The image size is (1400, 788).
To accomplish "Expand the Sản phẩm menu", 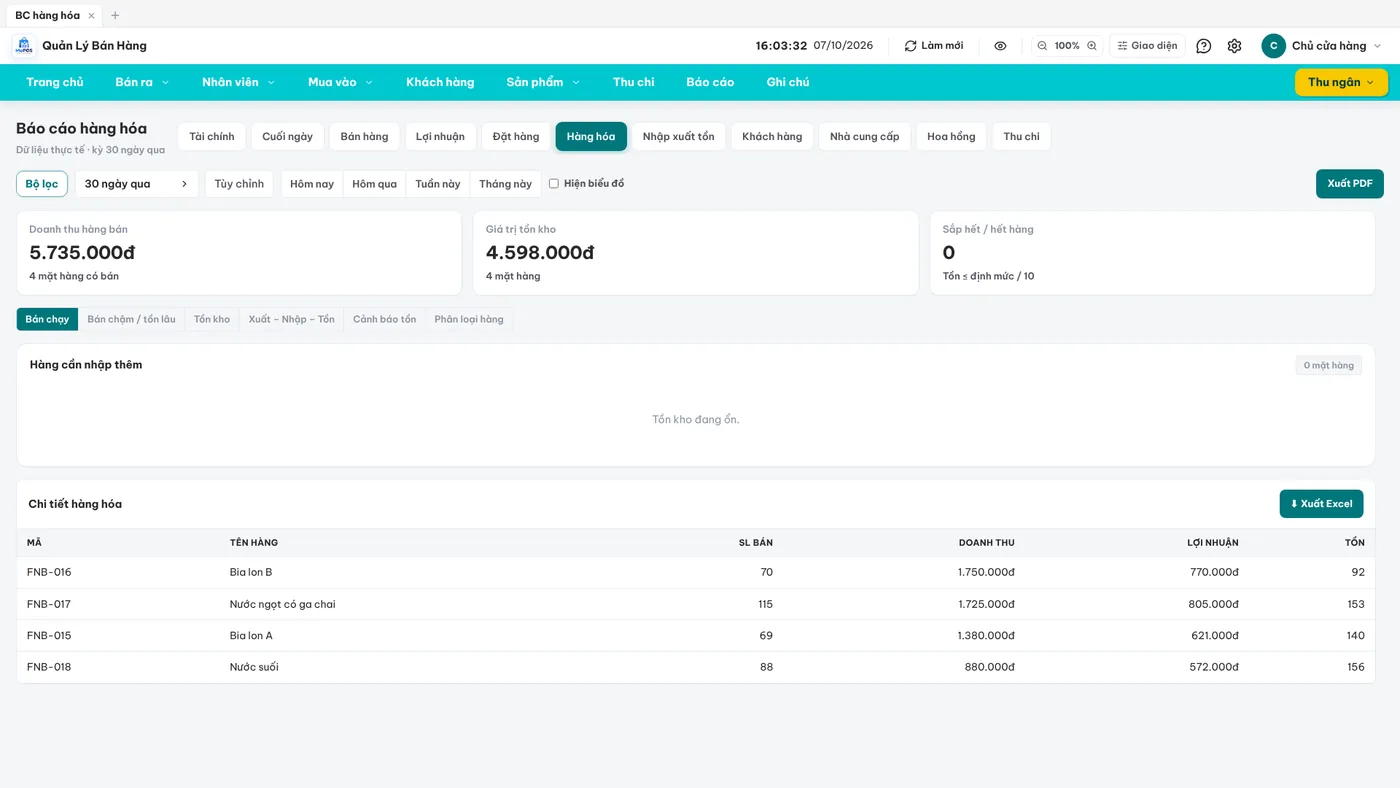I will [x=543, y=82].
